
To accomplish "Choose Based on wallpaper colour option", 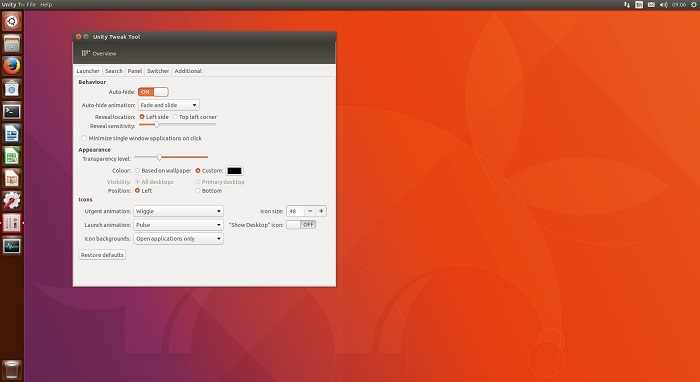I will [163, 170].
